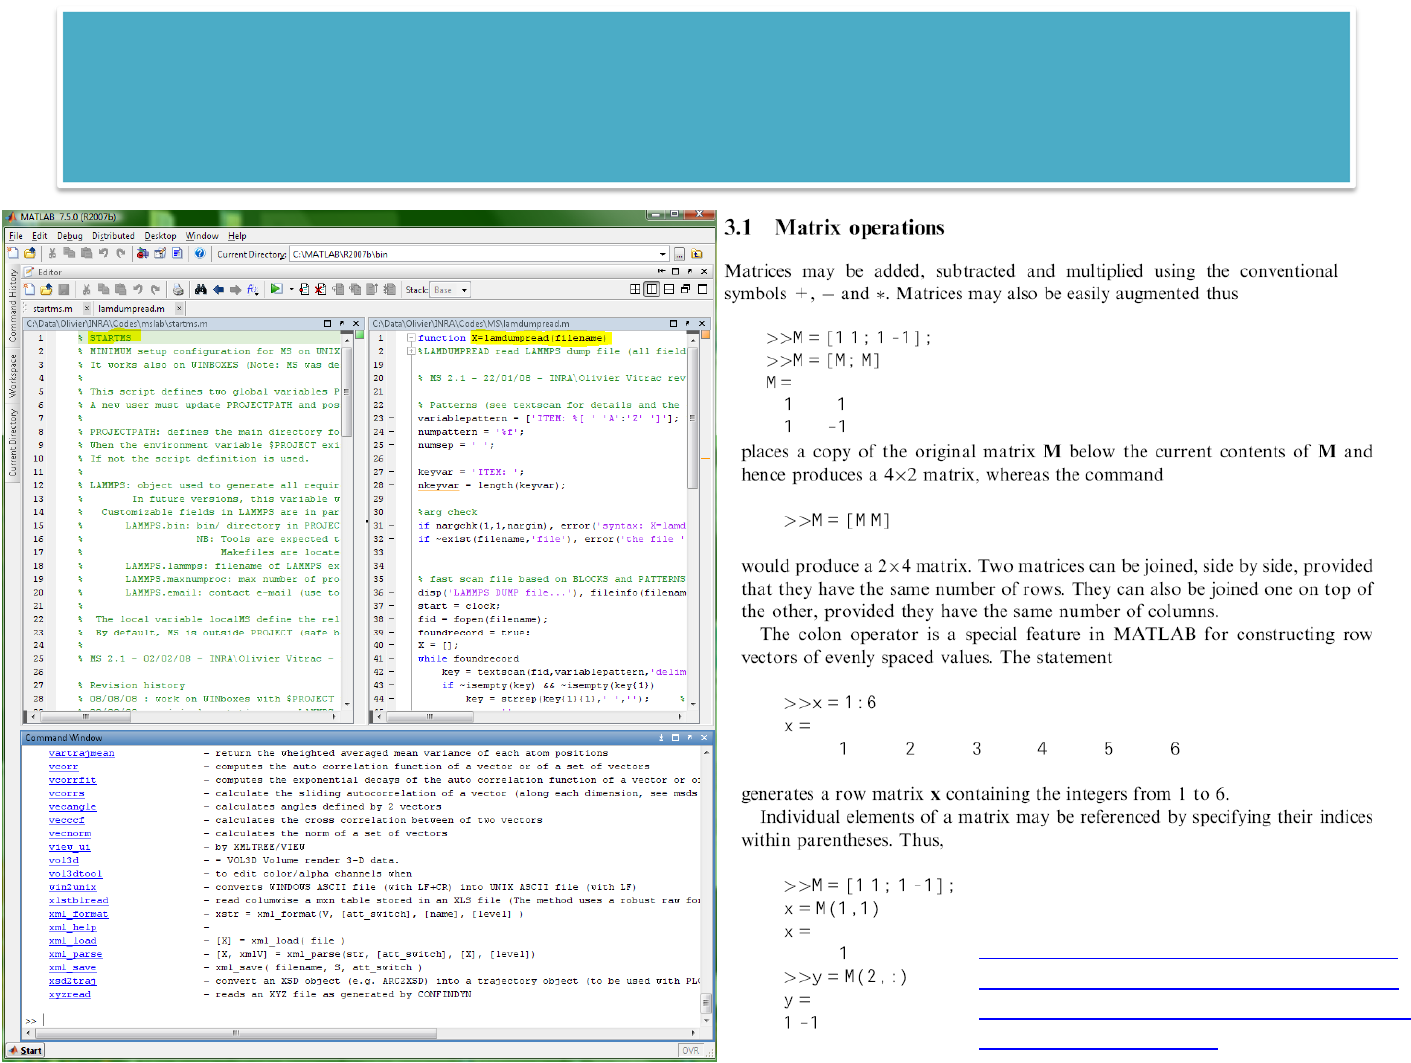Viewport: 1411px width, 1063px height.
Task: Toggle the top/bottom split tile layout
Action: click(x=669, y=290)
